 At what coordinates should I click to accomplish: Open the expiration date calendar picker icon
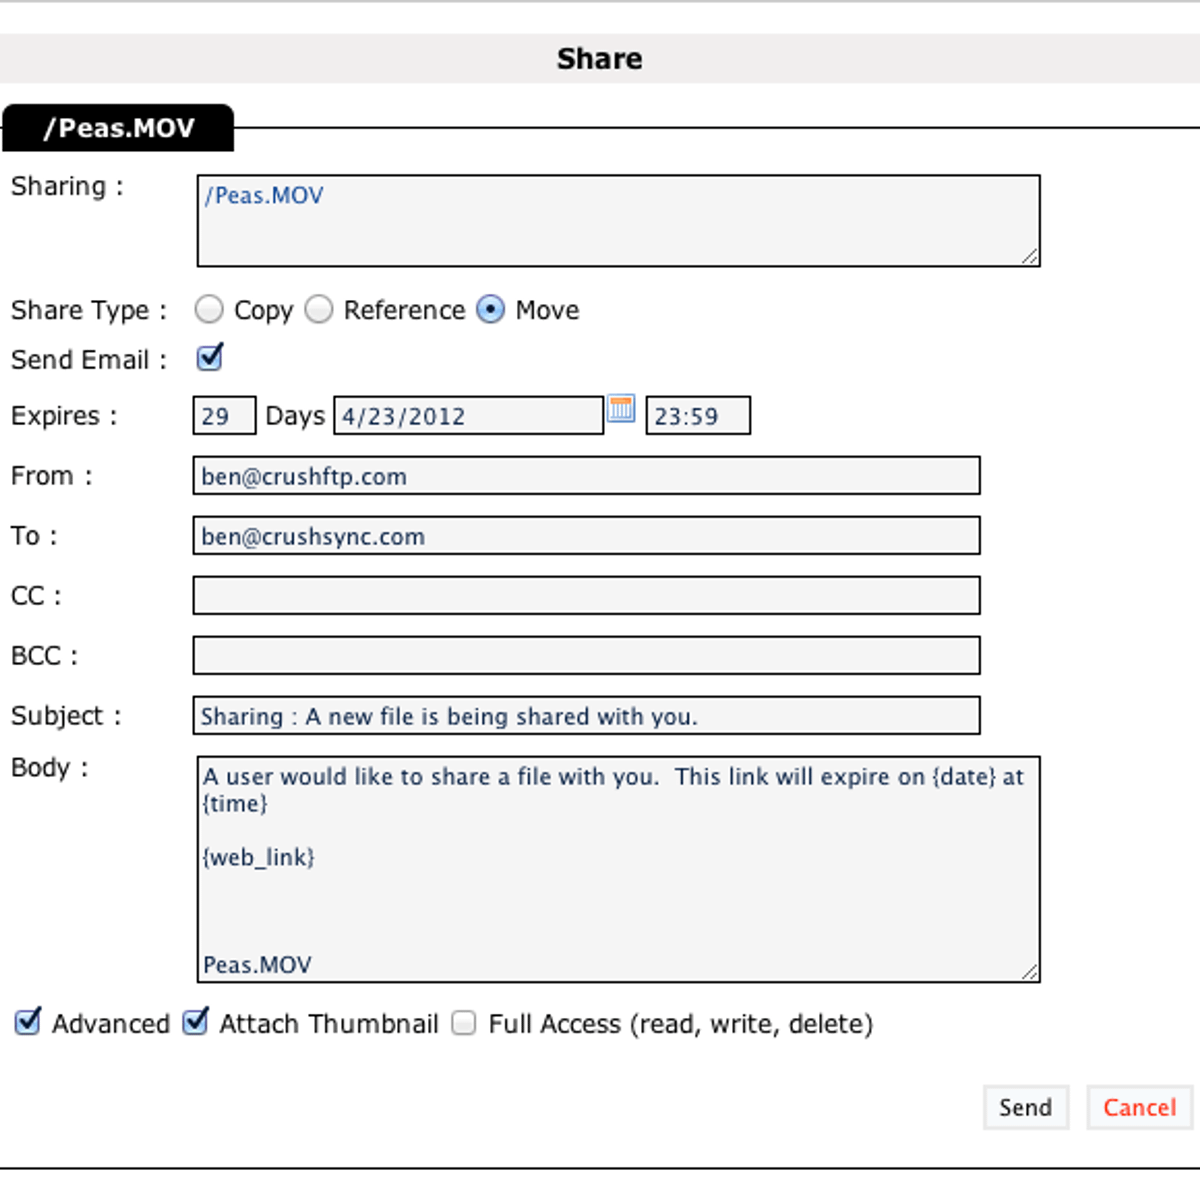(x=621, y=408)
